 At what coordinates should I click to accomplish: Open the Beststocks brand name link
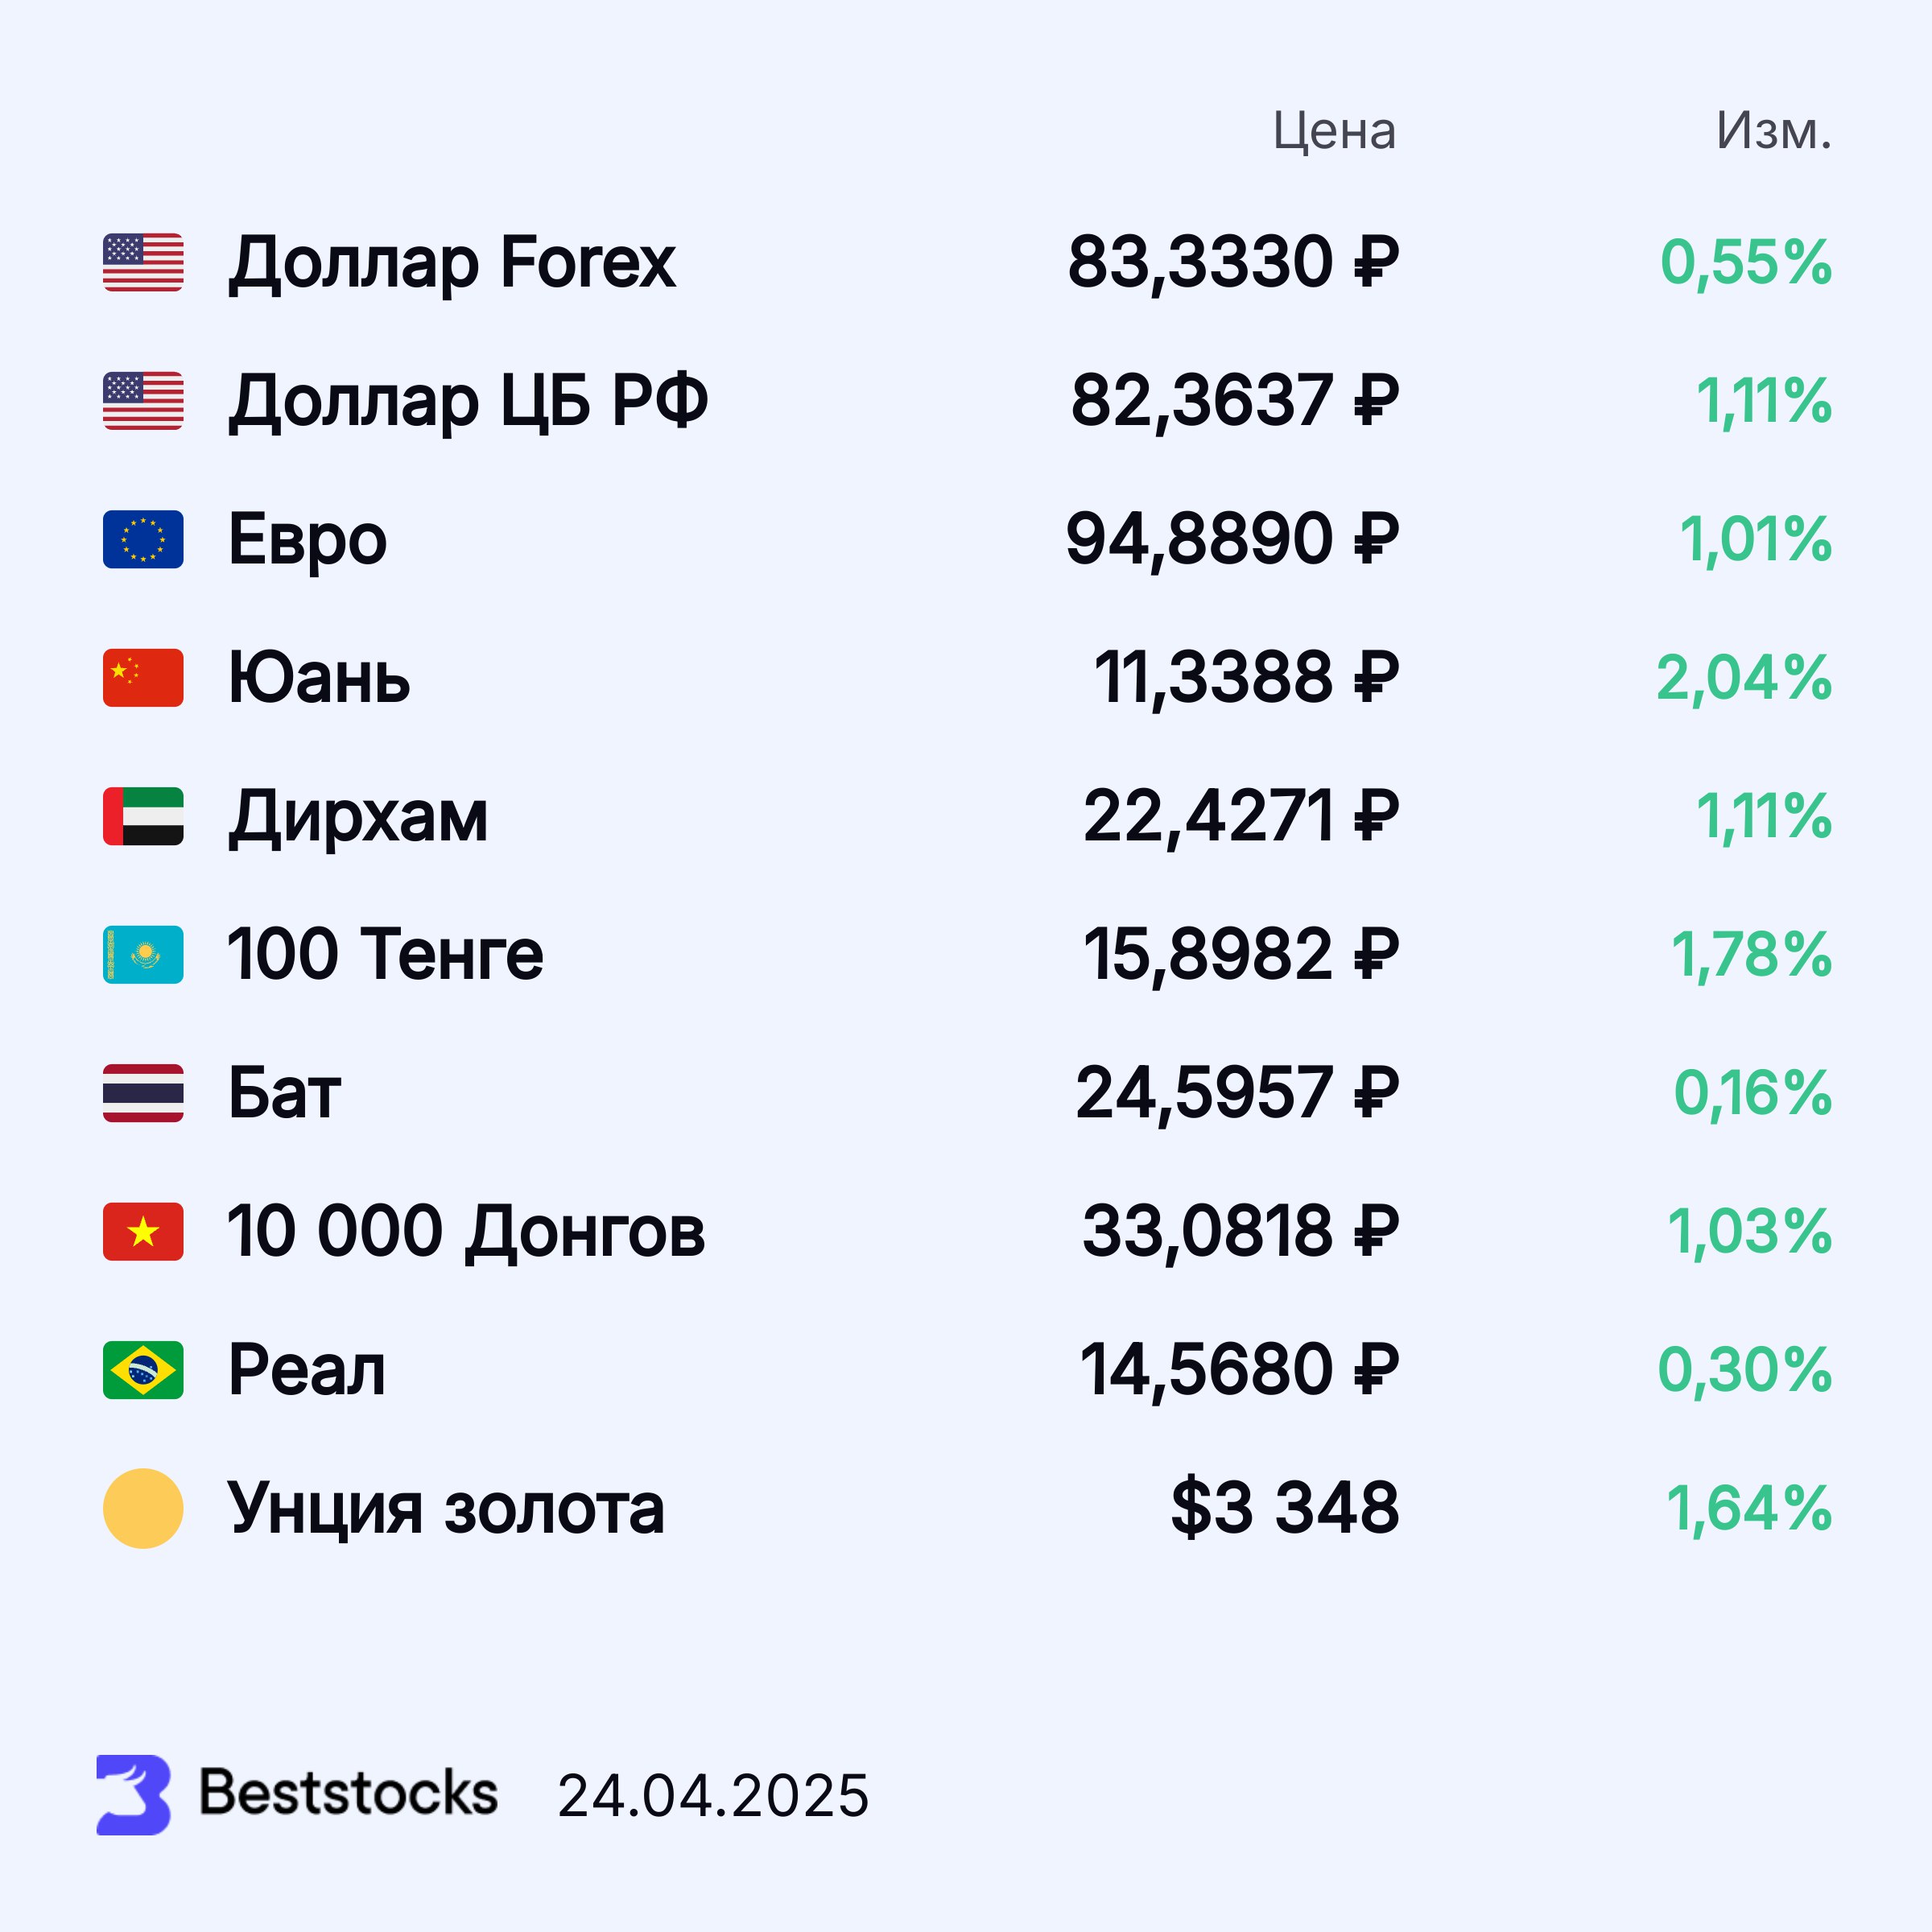(348, 1793)
